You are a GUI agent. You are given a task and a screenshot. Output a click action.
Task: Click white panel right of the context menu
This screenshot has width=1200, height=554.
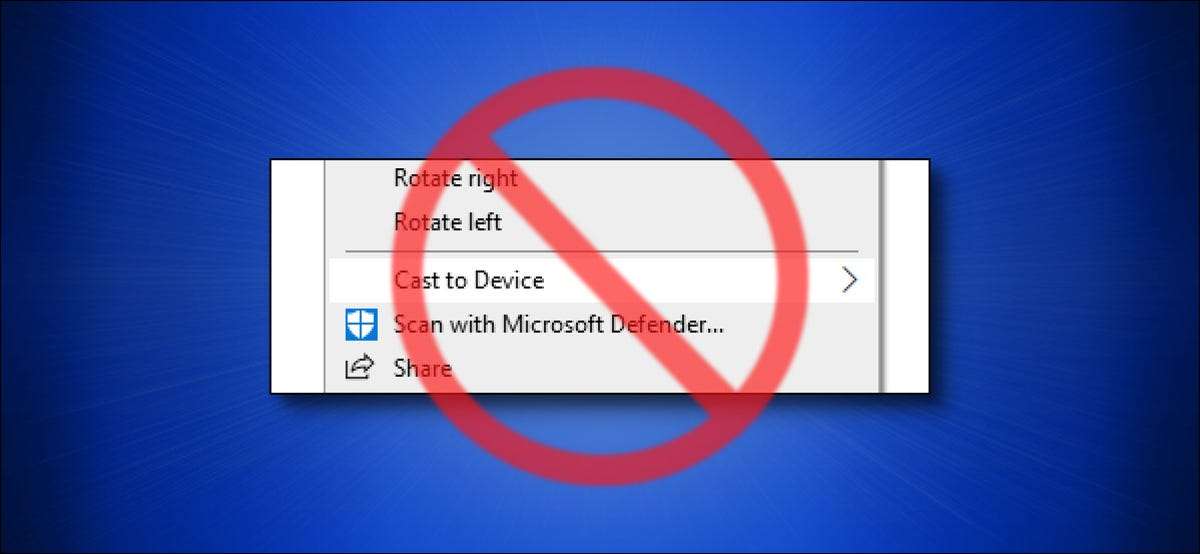pos(906,276)
